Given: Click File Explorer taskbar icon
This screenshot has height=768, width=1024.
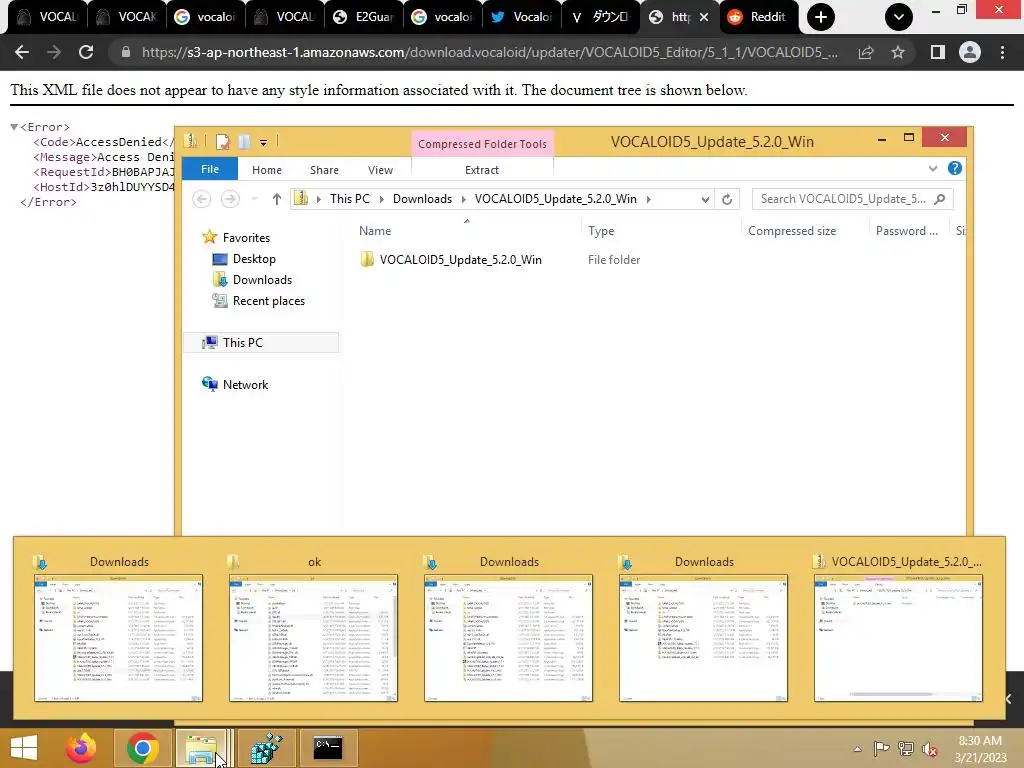Looking at the screenshot, I should (x=201, y=748).
